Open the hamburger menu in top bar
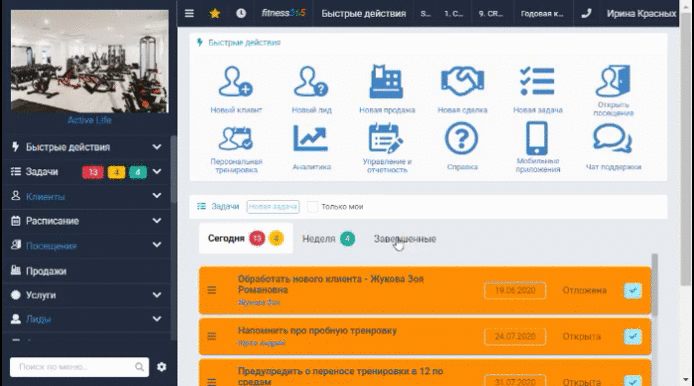The height and width of the screenshot is (386, 694). click(x=189, y=13)
